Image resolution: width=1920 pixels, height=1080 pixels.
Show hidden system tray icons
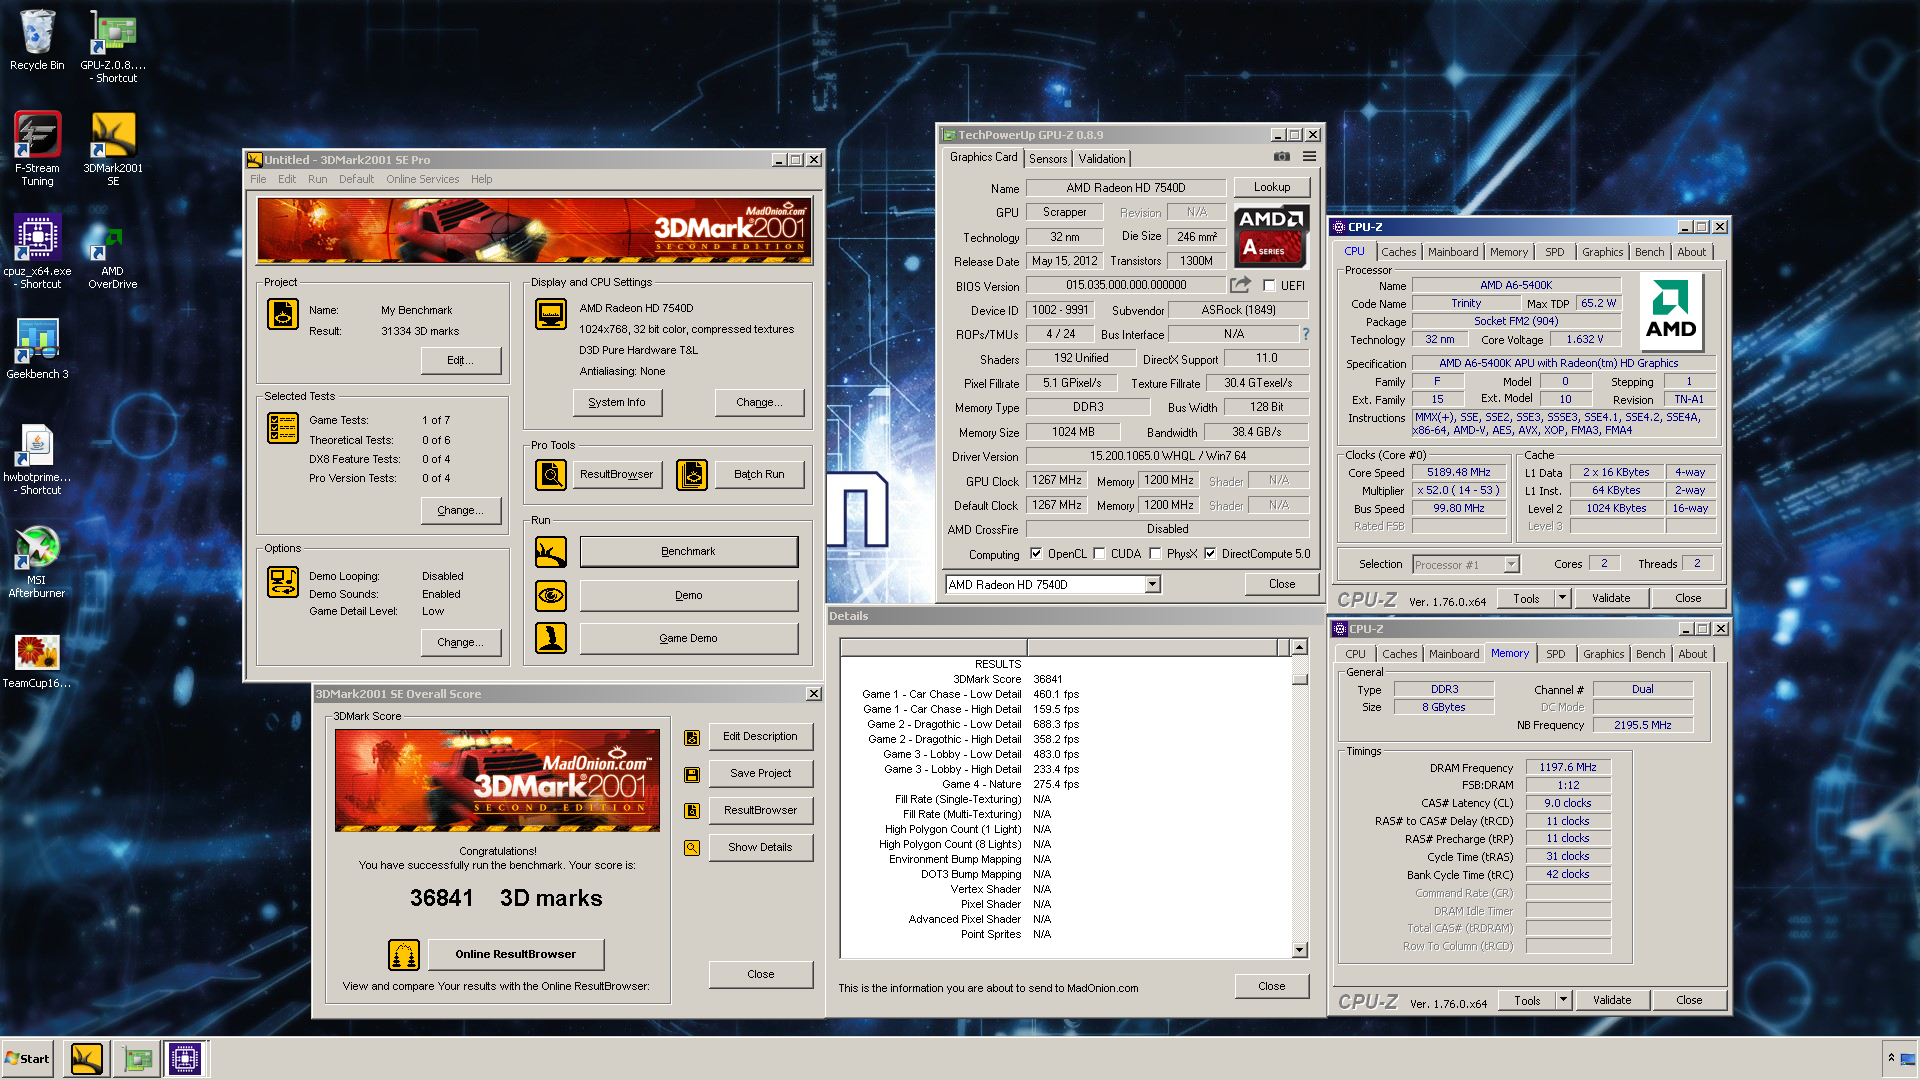tap(1891, 1058)
